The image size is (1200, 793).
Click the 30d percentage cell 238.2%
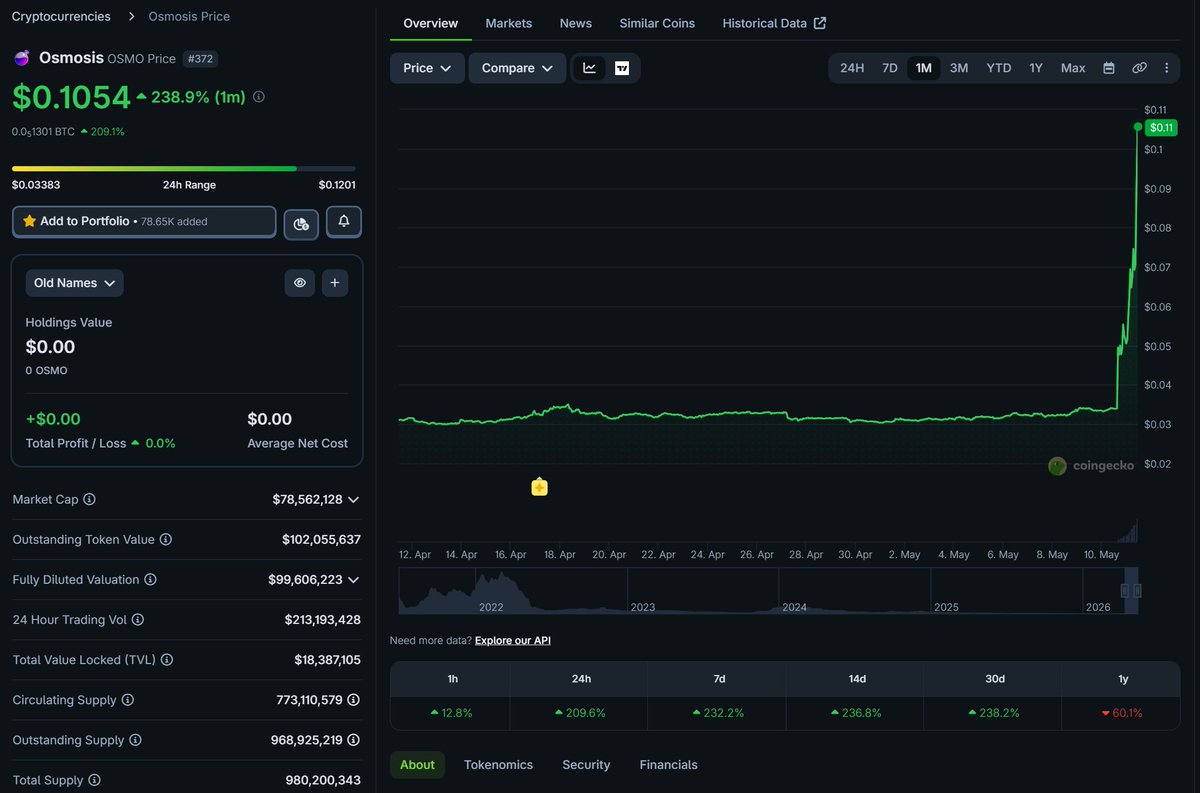tap(994, 713)
